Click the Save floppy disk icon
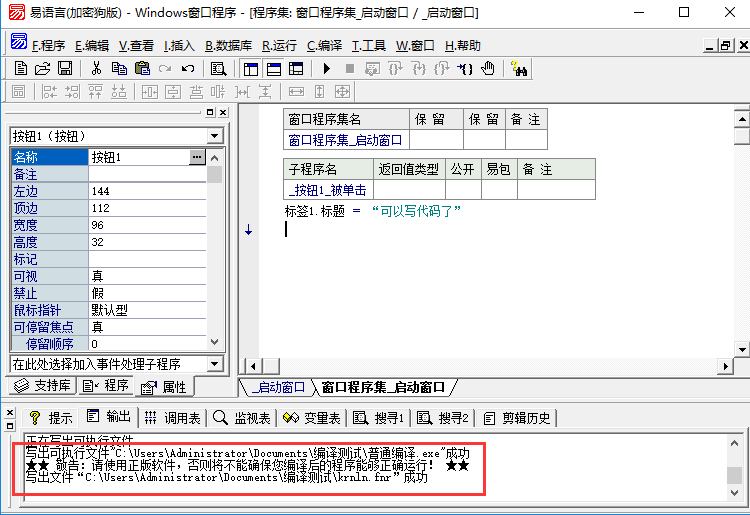 click(x=64, y=69)
